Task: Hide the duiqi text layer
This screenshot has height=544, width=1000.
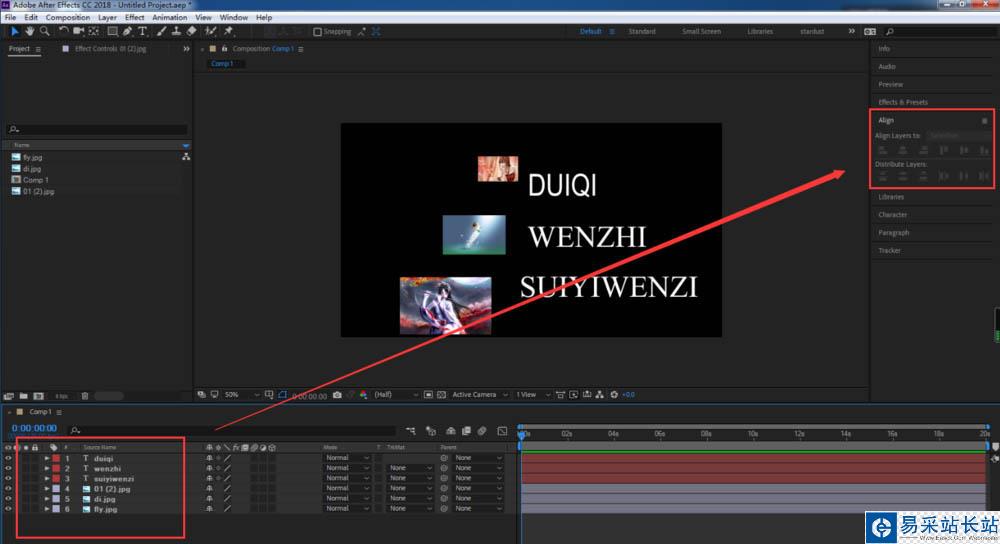Action: coord(8,458)
